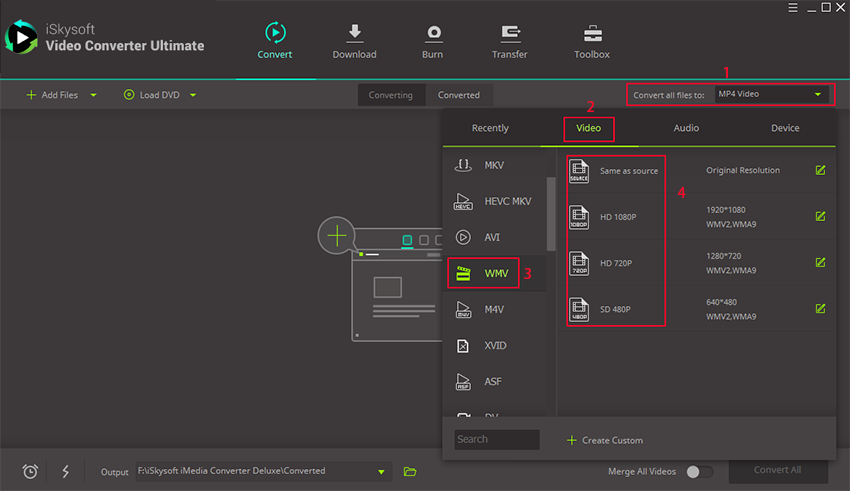Open the Burn disc section
This screenshot has height=491, width=850.
coord(434,33)
